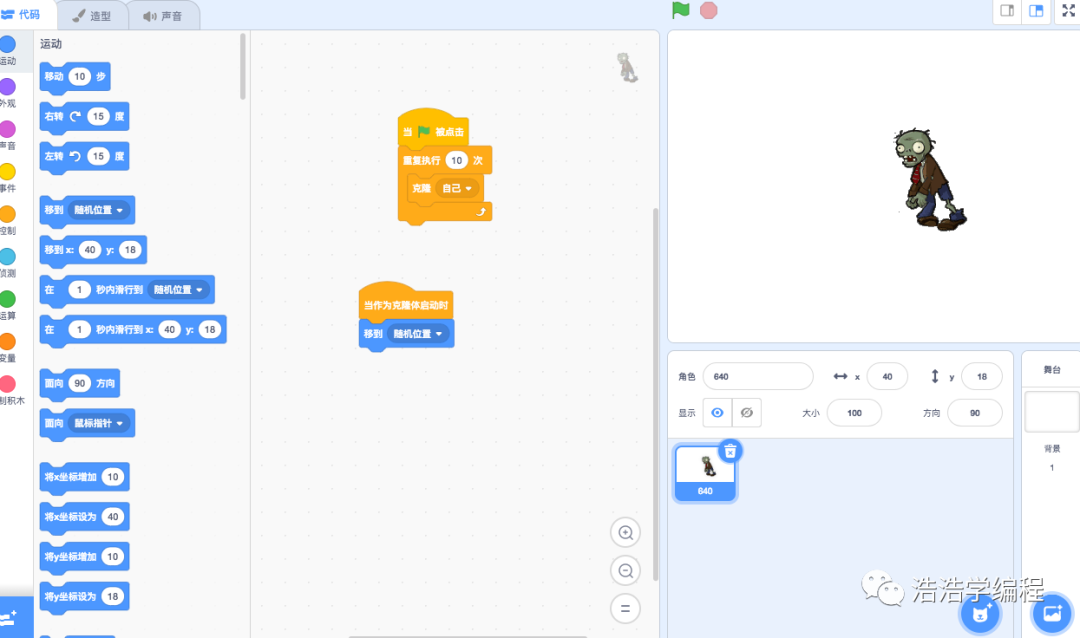Open 克隆 自己 dropdown in script
The height and width of the screenshot is (638, 1080).
point(457,188)
